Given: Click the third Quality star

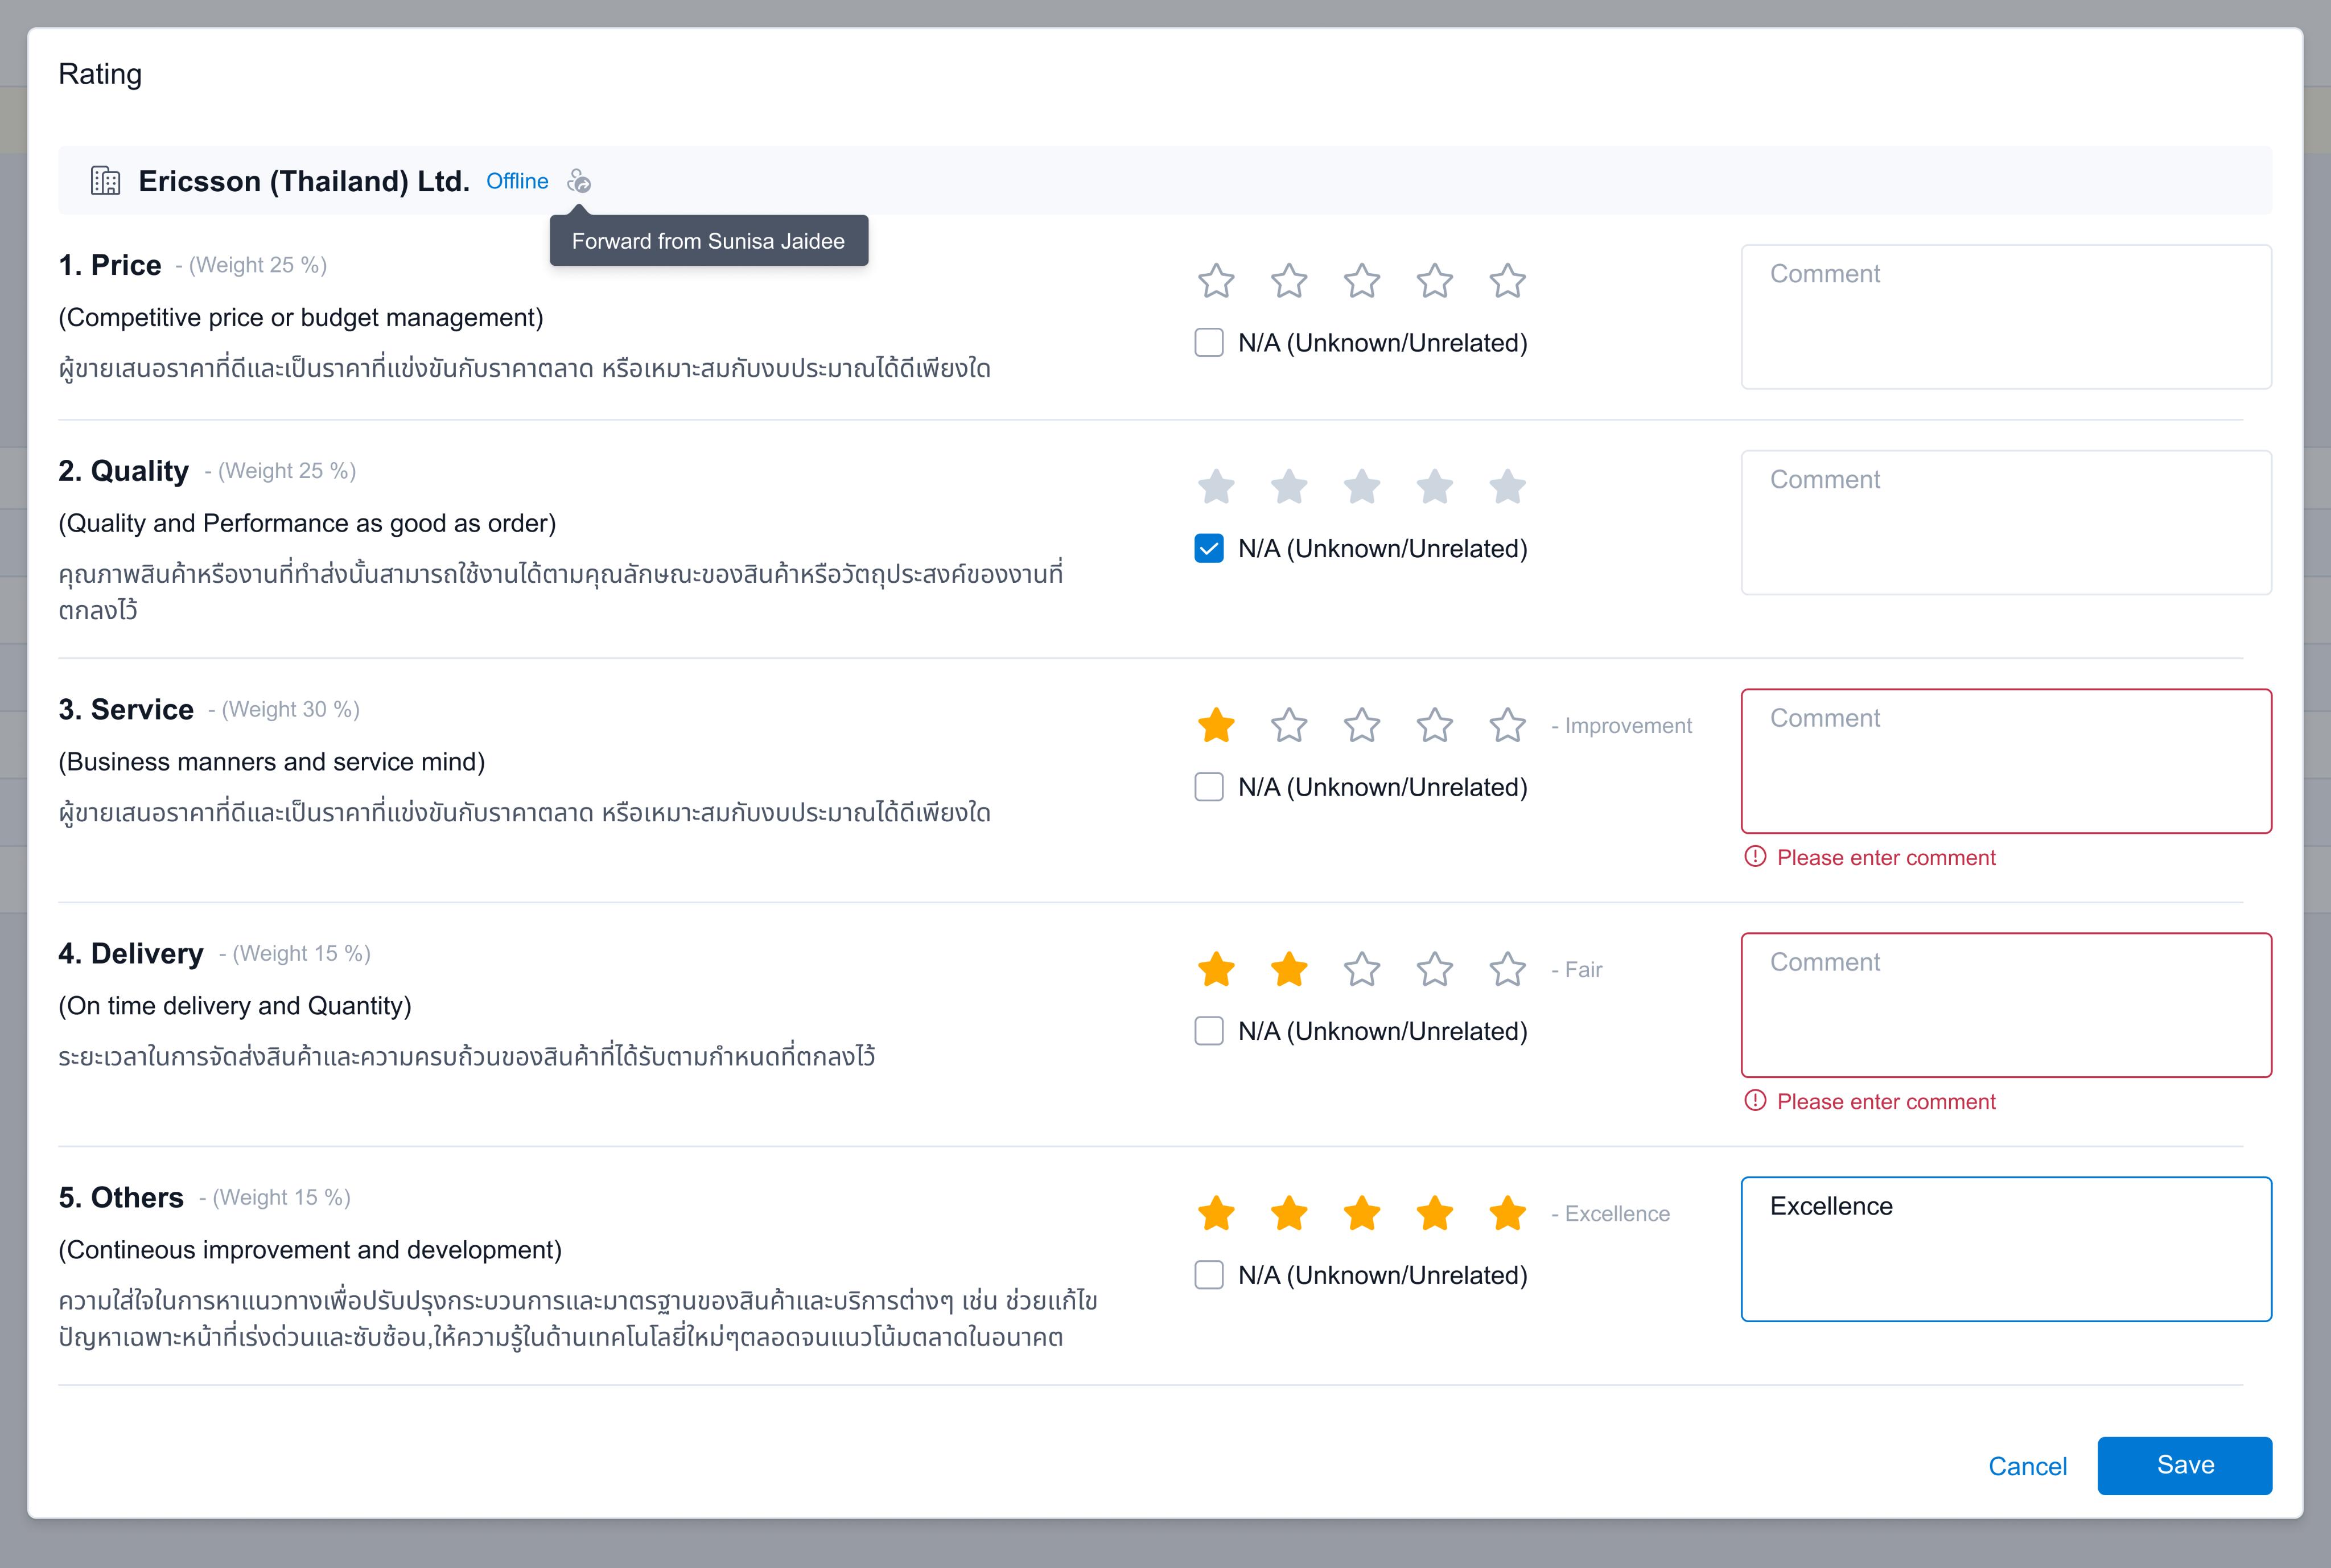Looking at the screenshot, I should [x=1362, y=487].
